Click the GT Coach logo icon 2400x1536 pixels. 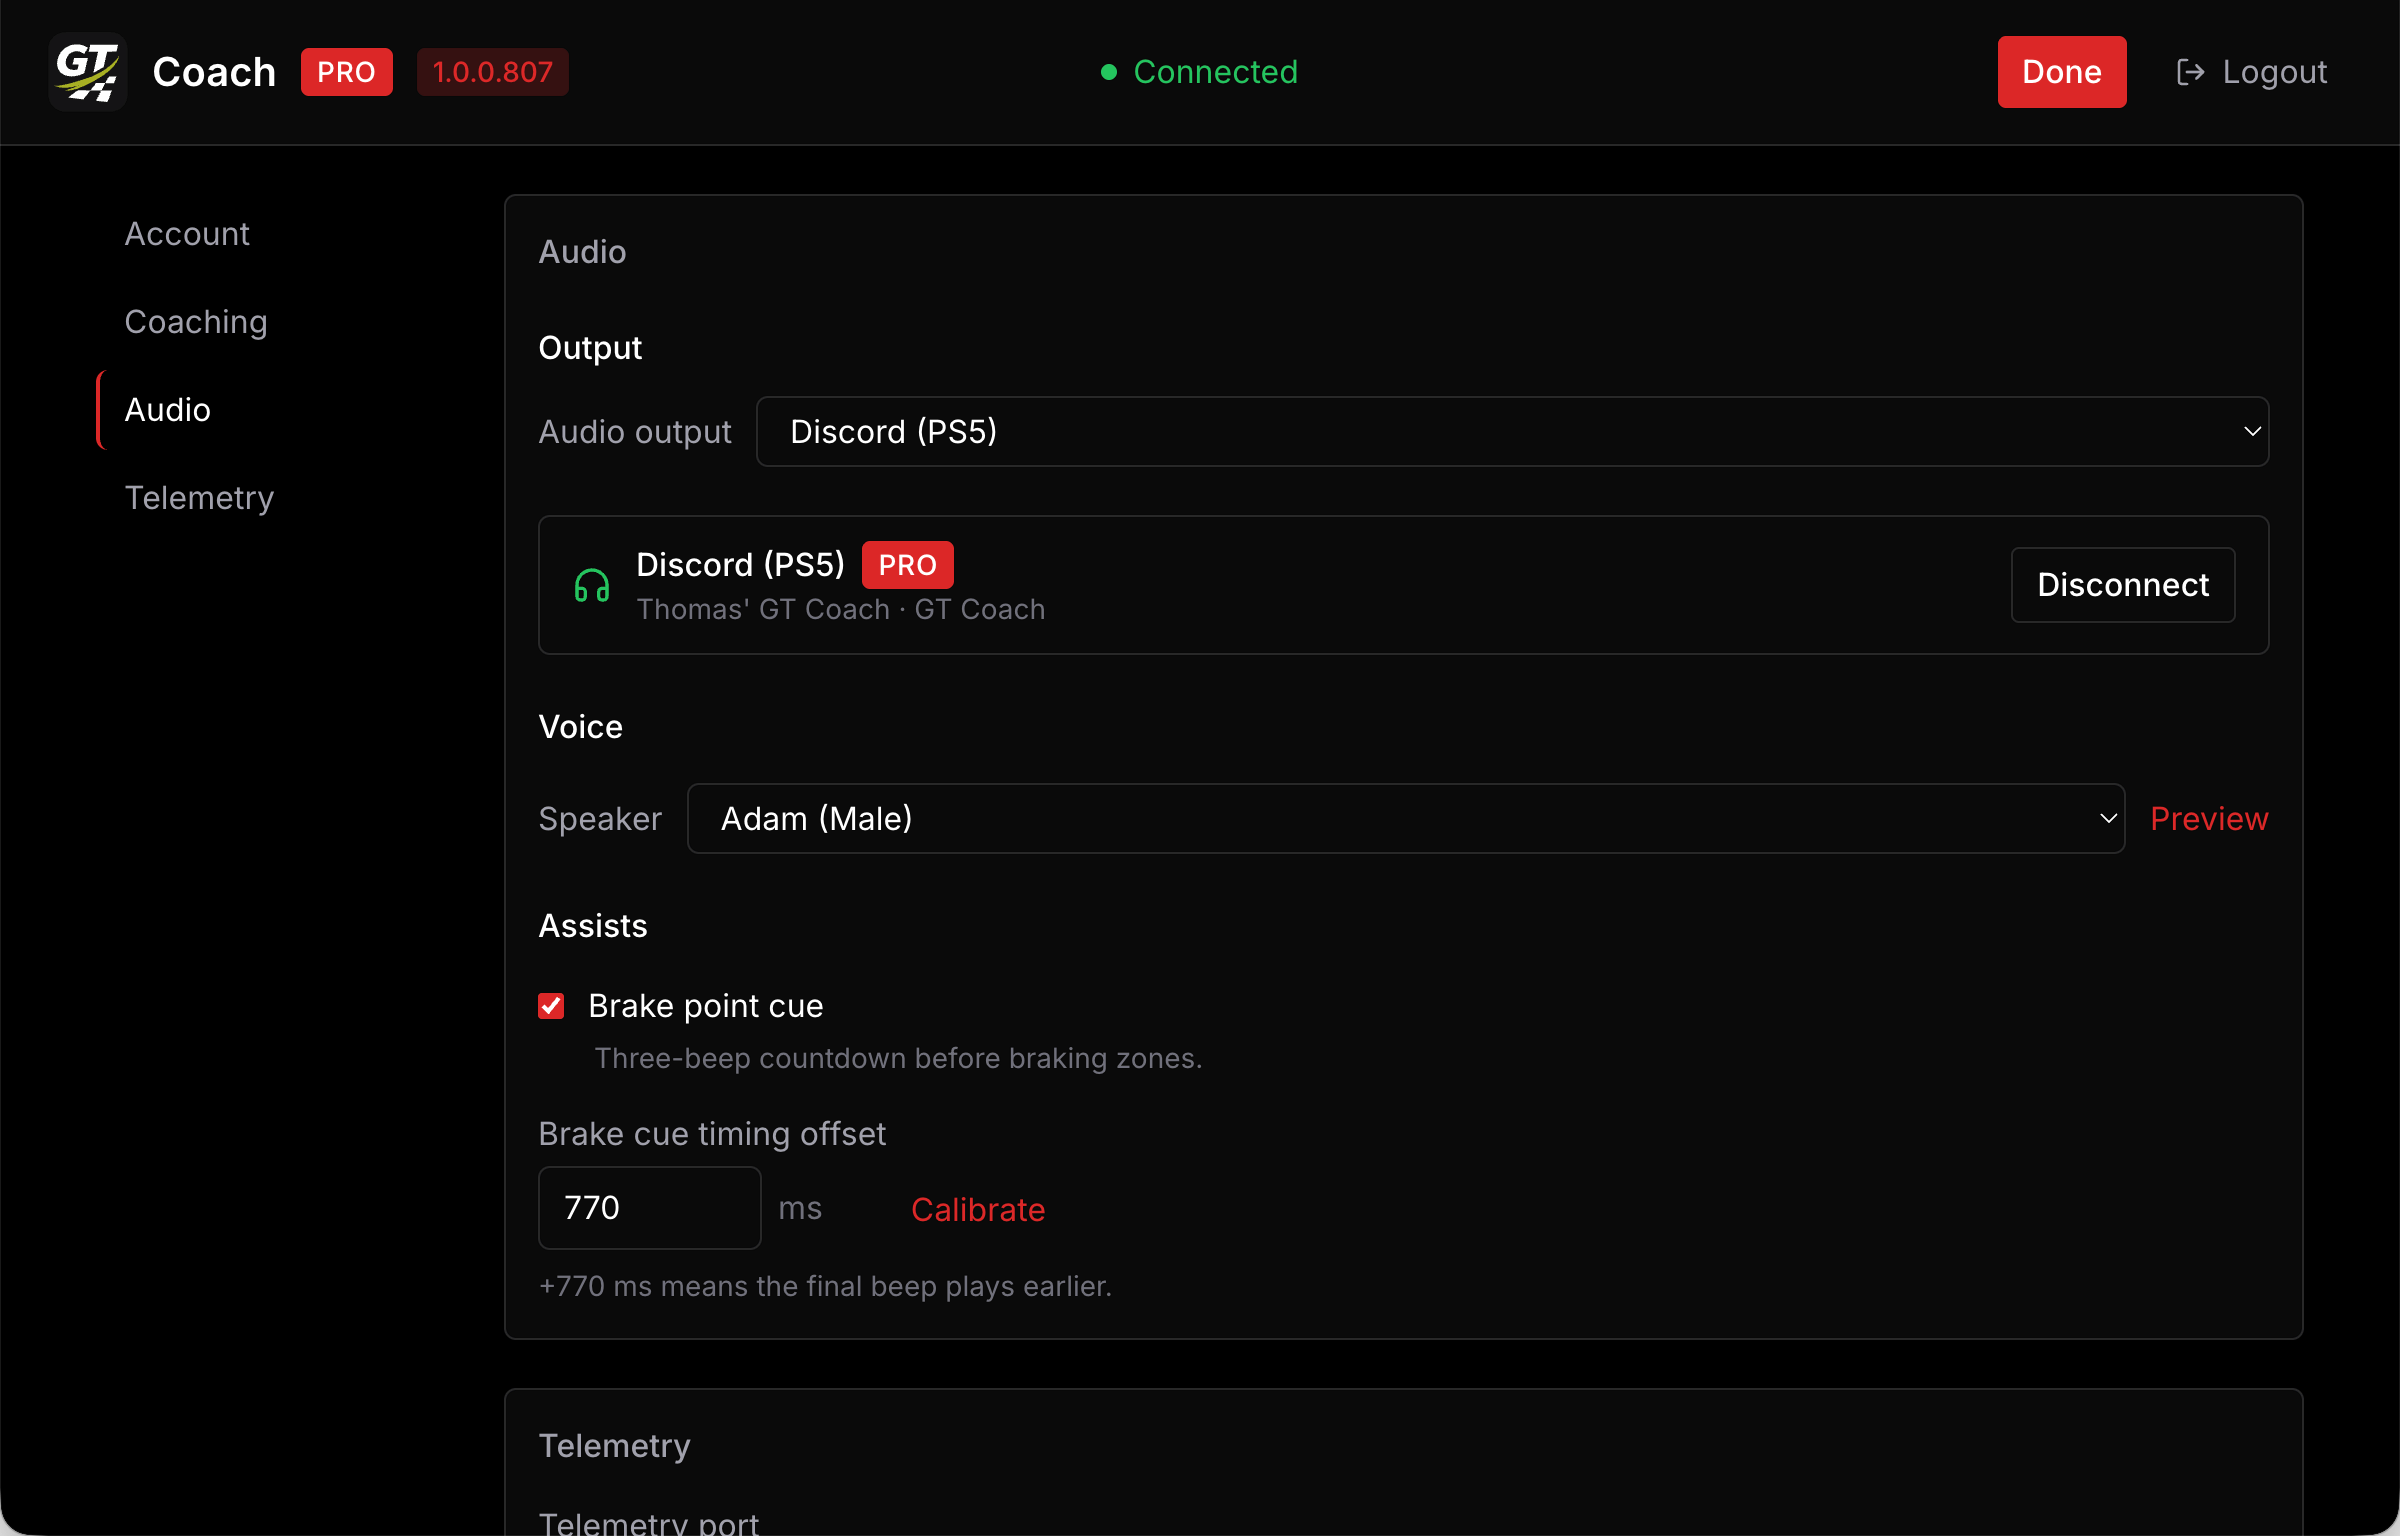tap(88, 72)
